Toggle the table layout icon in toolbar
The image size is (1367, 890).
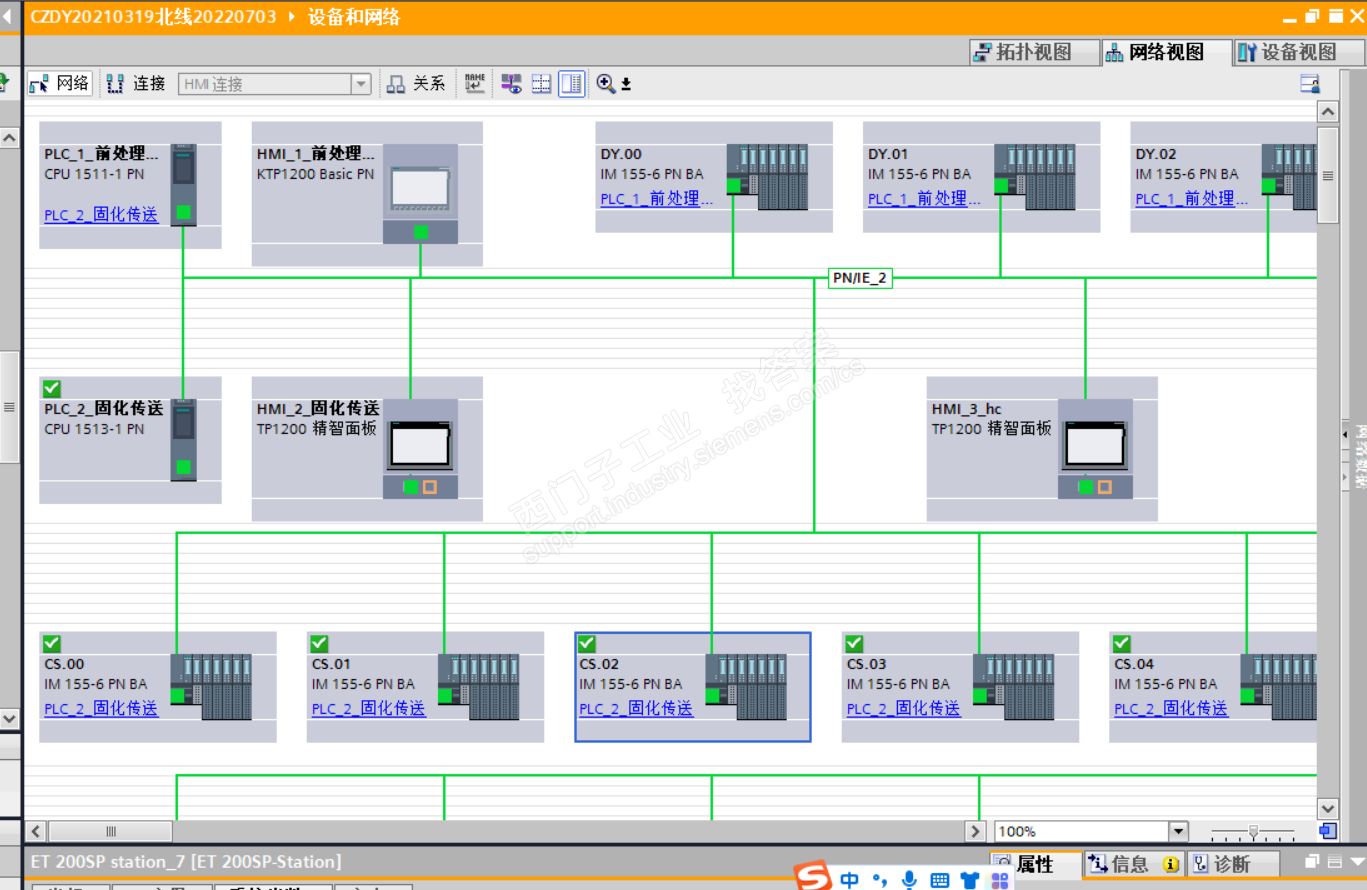tap(571, 84)
